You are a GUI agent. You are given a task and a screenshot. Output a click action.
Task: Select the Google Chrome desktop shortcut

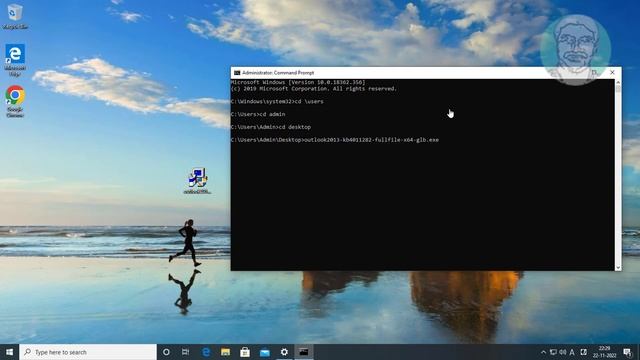point(15,101)
